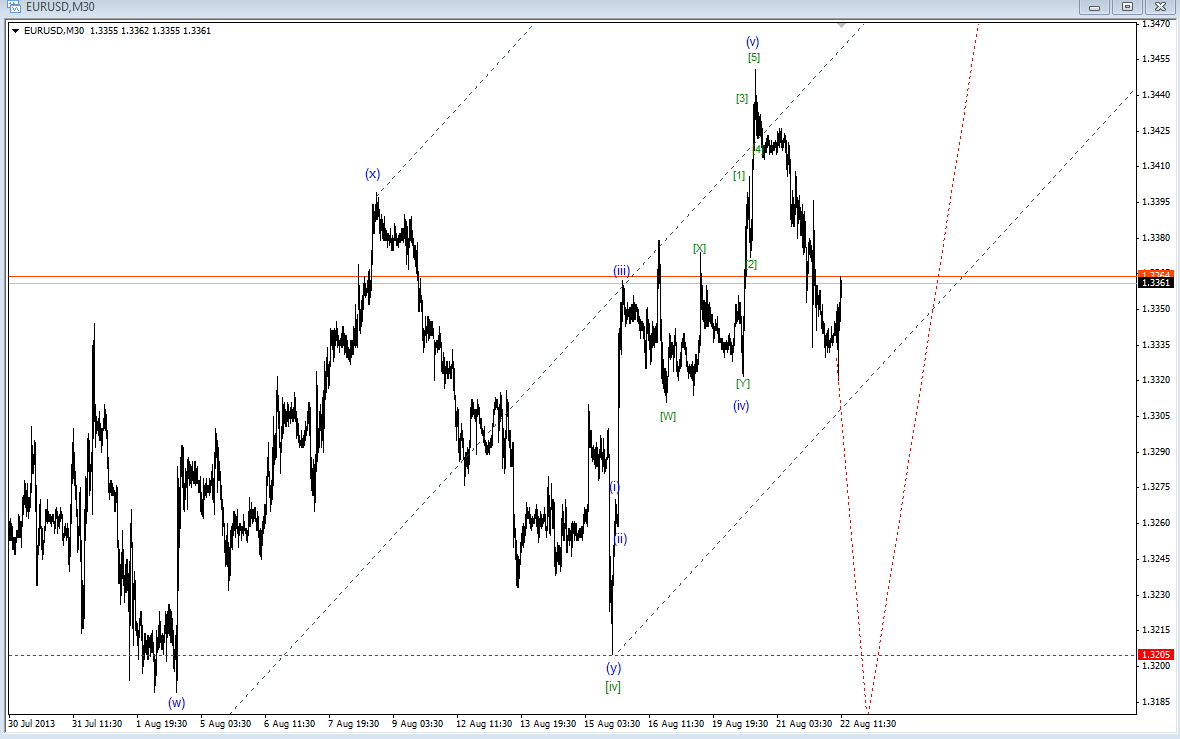The image size is (1180, 739).
Task: Select the 1.3361 current price tag
Action: 1155,282
